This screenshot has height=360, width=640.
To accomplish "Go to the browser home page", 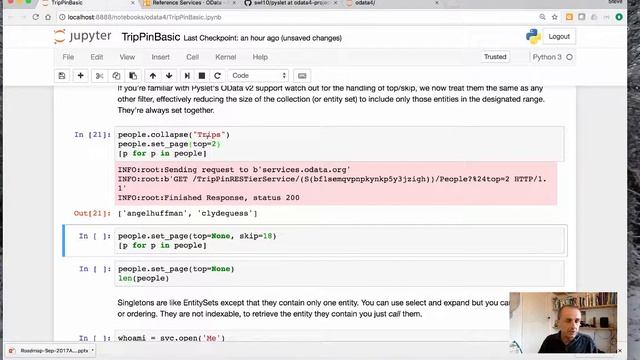I will point(48,17).
